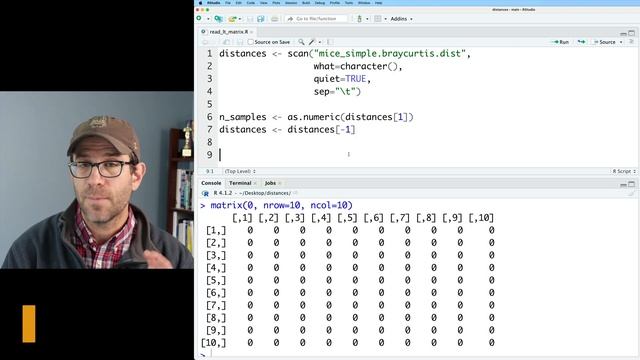Click the version control icon
The width and height of the screenshot is (640, 360).
(360, 19)
